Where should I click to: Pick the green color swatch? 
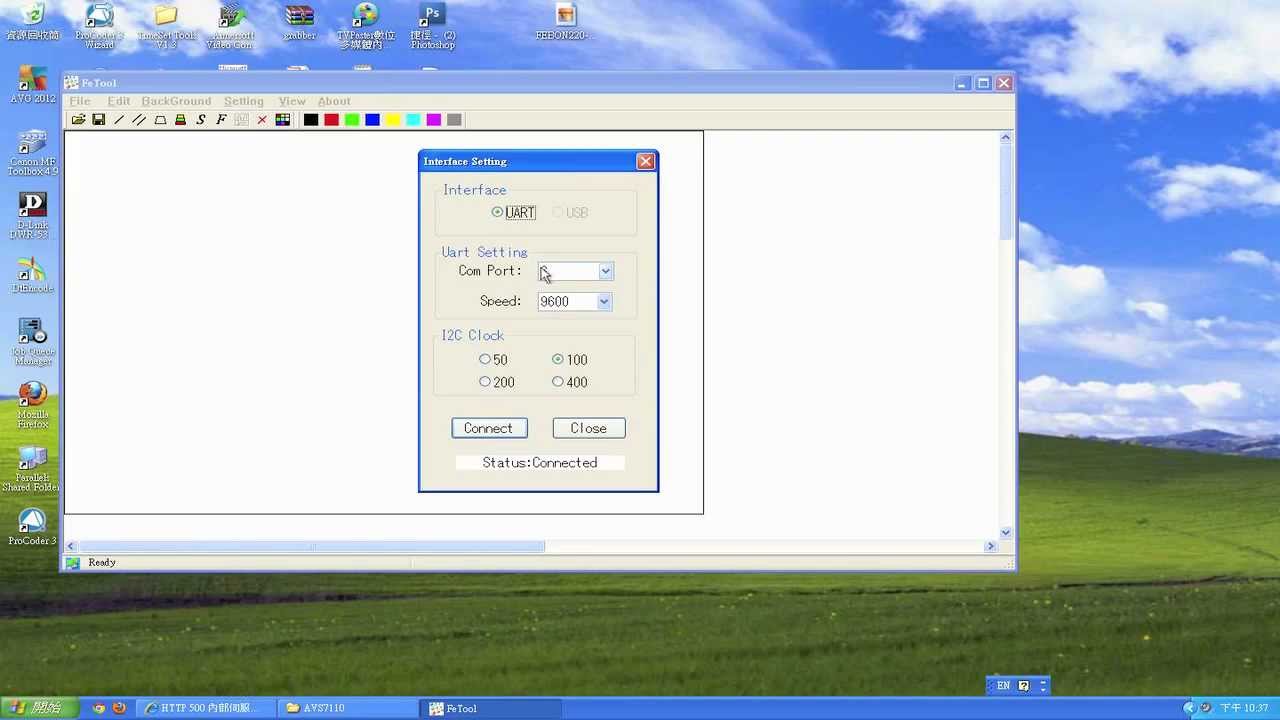pyautogui.click(x=352, y=120)
